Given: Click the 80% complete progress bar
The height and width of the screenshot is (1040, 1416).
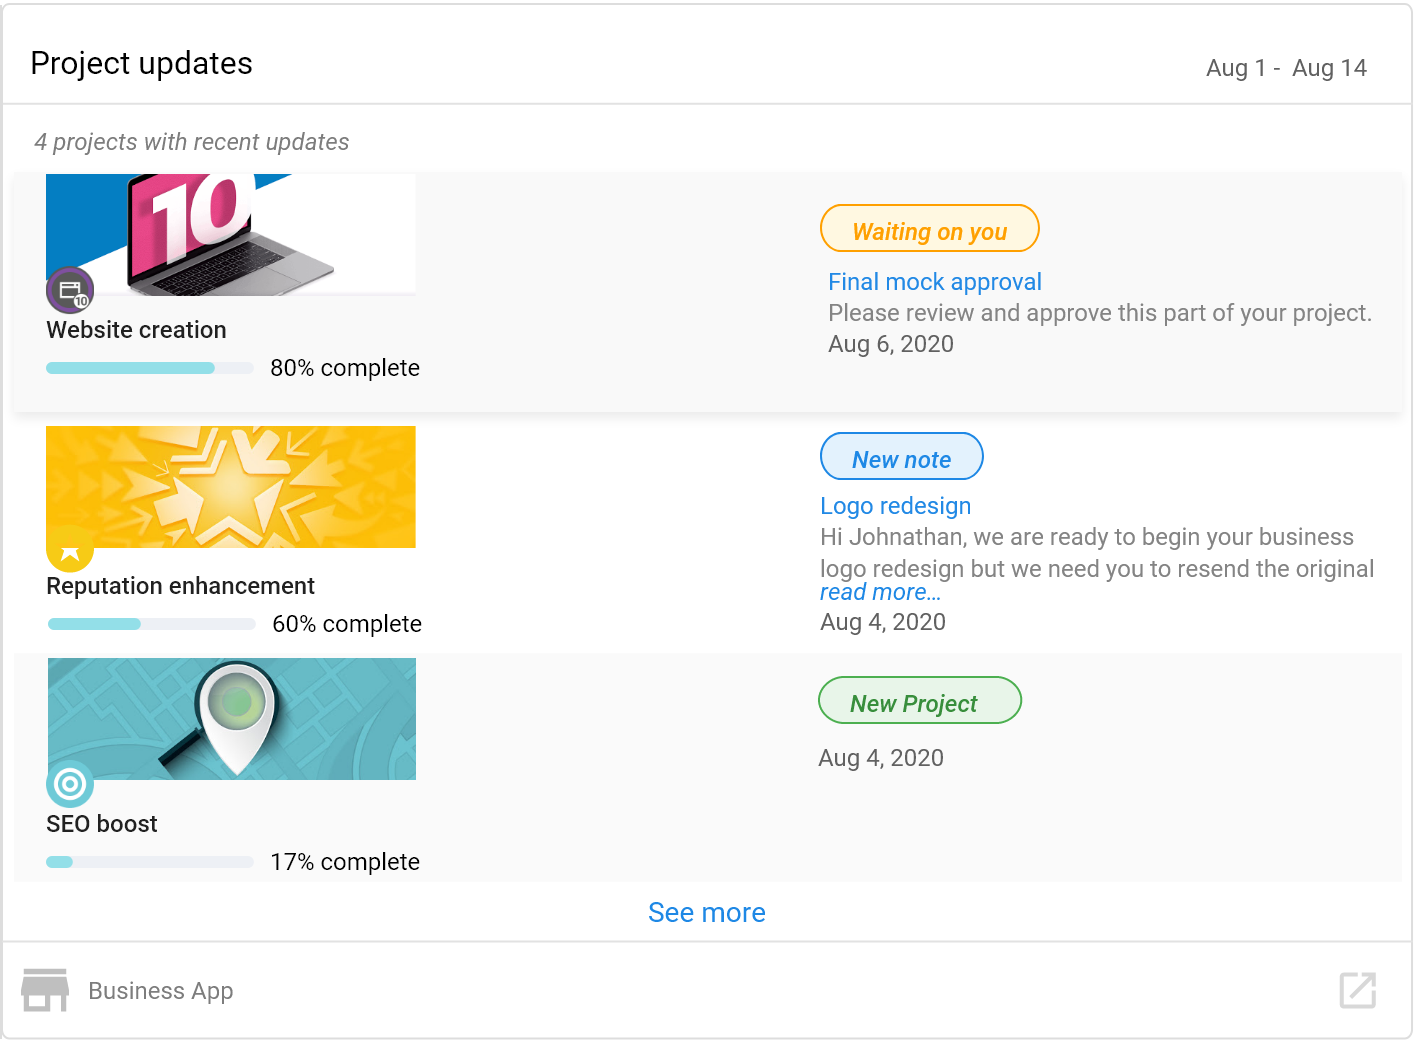Looking at the screenshot, I should [x=150, y=368].
